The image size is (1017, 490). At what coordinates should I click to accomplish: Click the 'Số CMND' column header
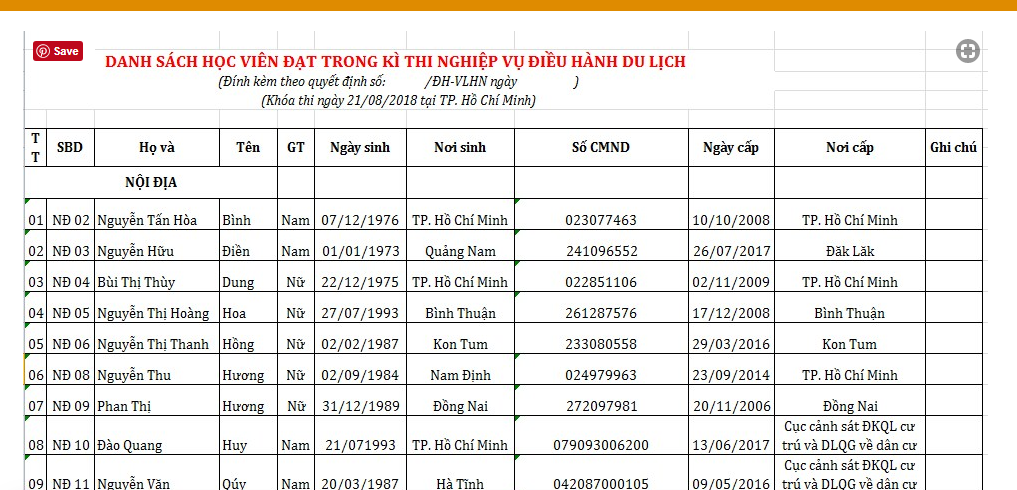click(601, 147)
